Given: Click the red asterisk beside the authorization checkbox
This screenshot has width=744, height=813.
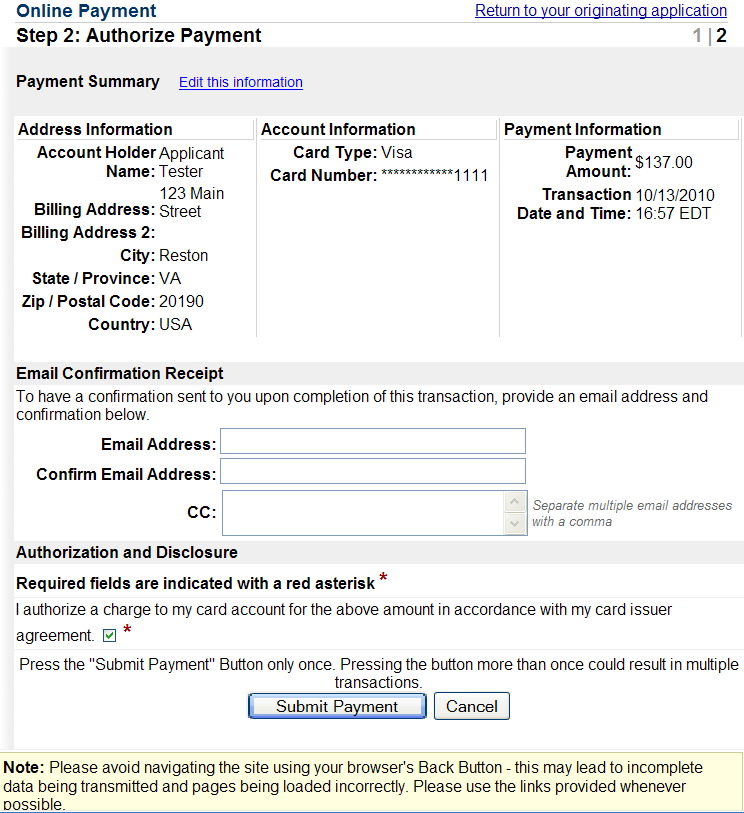Looking at the screenshot, I should point(126,630).
